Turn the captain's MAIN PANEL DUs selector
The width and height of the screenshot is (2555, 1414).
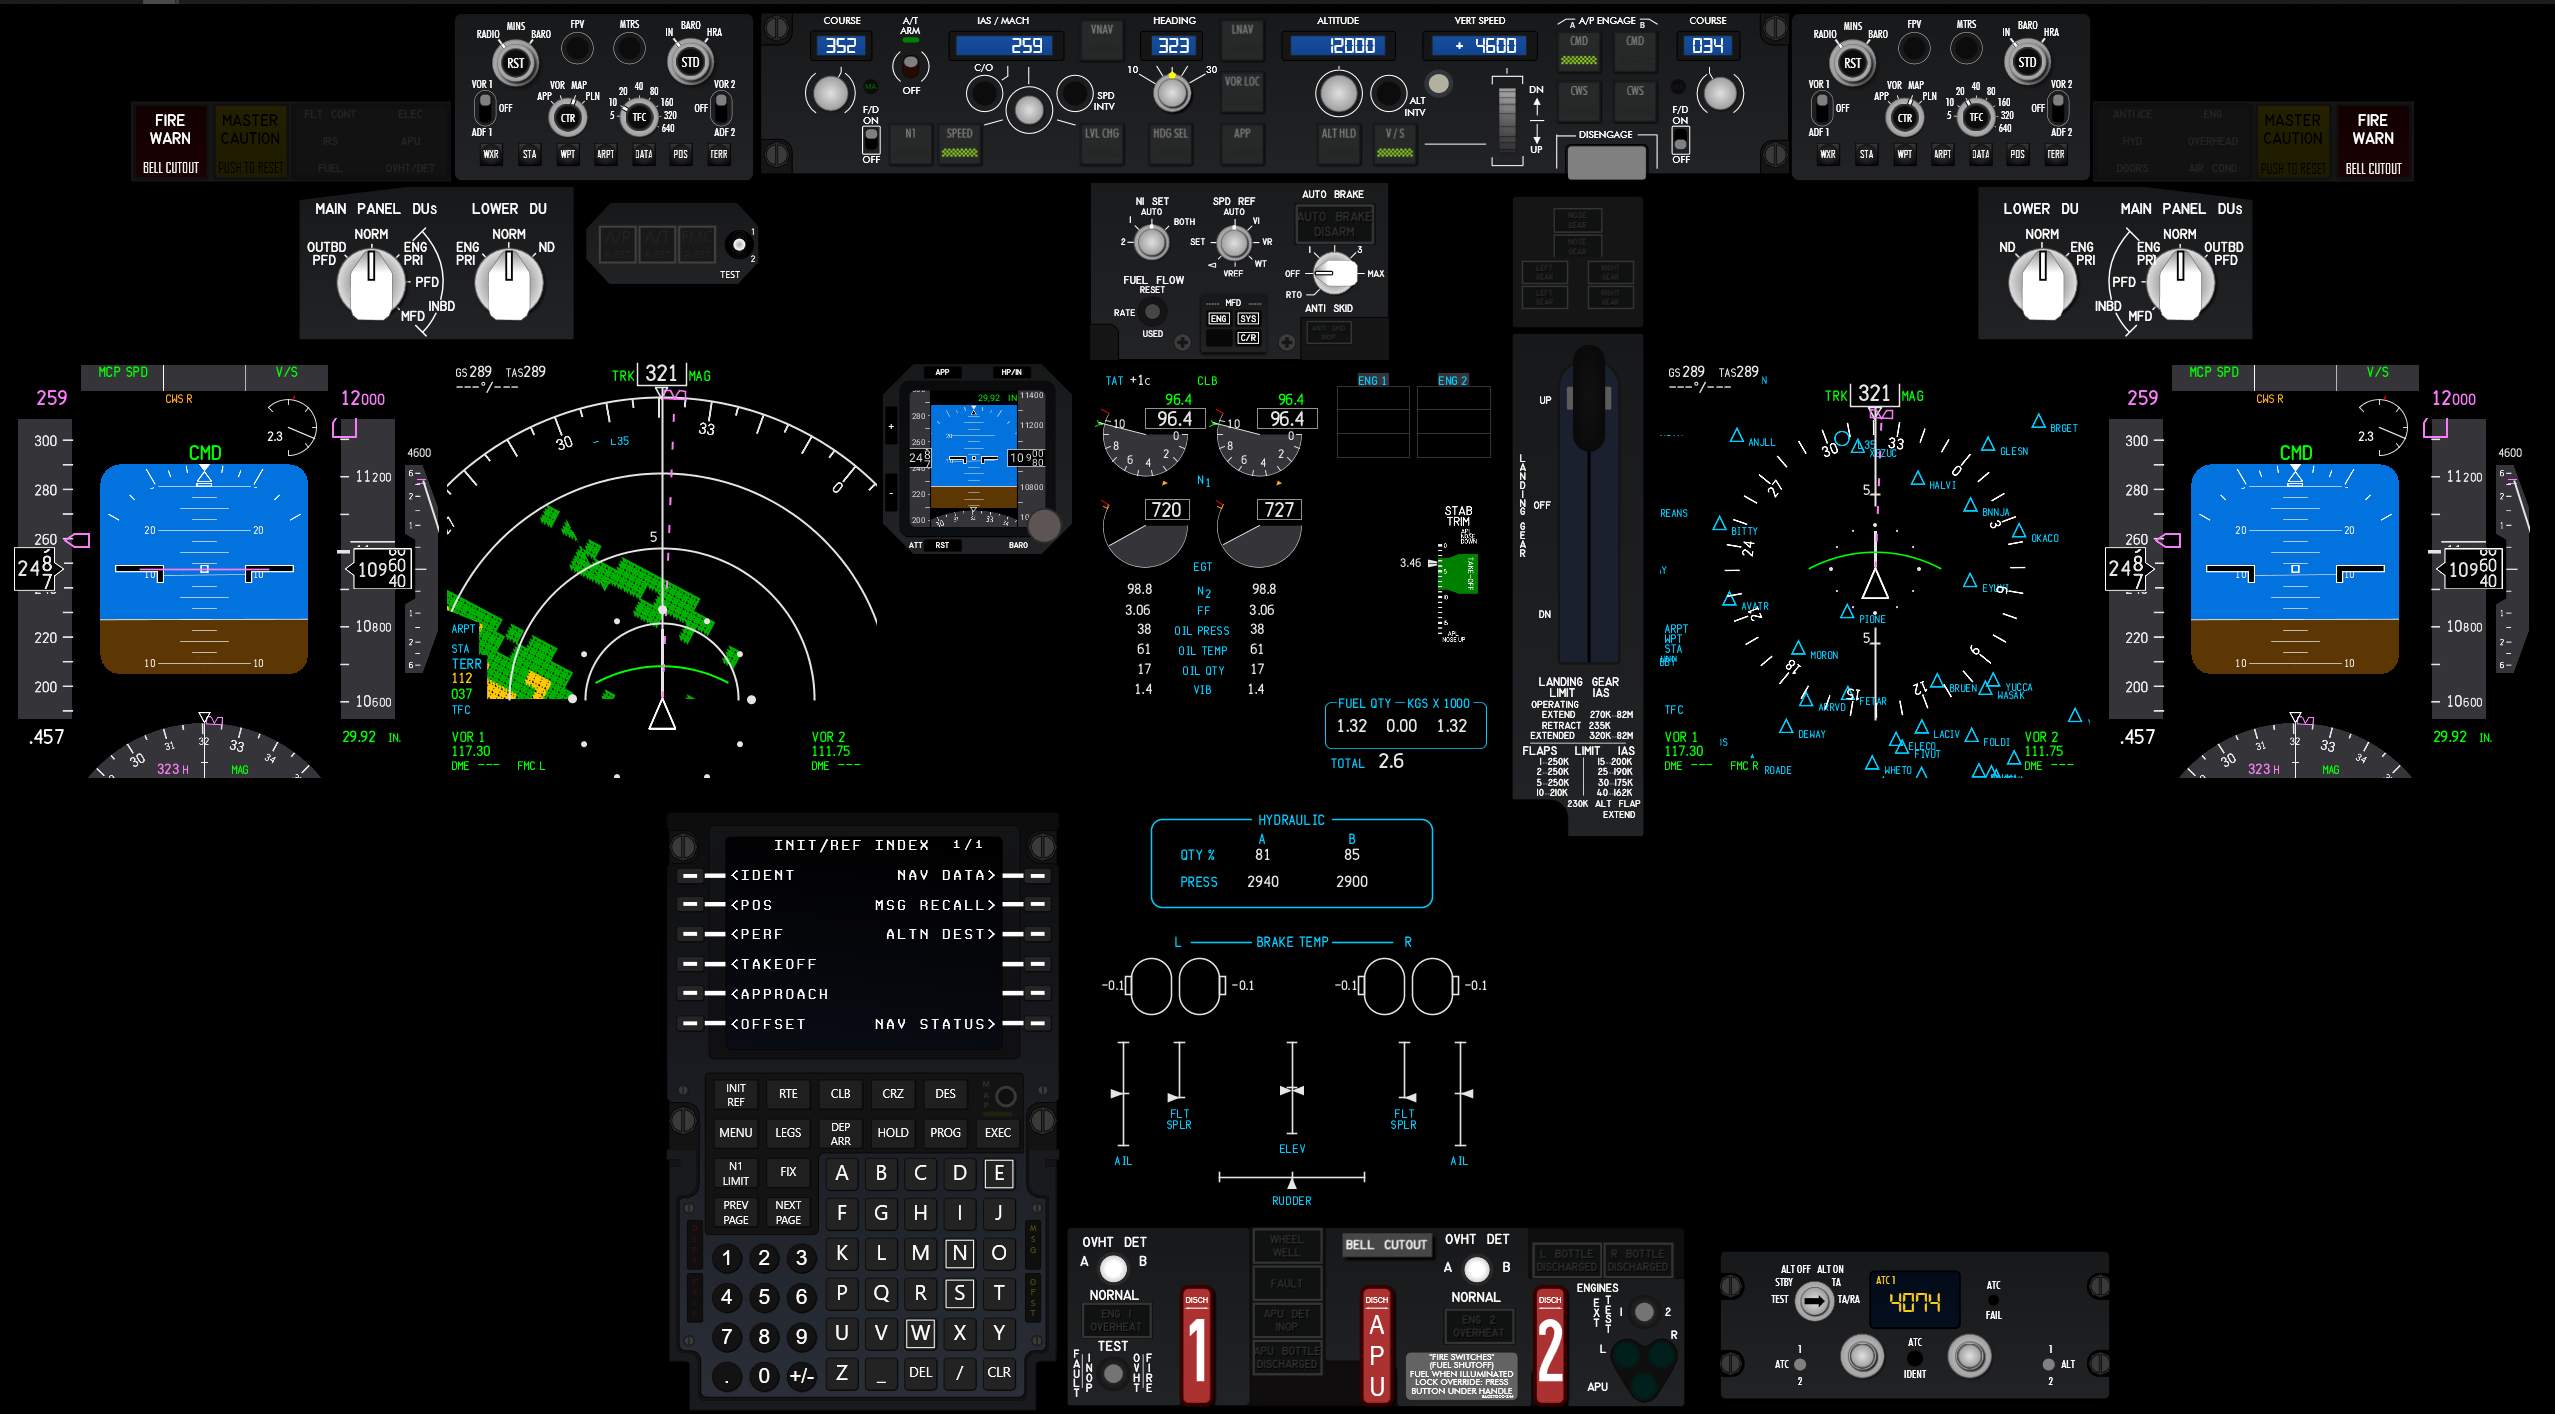(x=370, y=283)
